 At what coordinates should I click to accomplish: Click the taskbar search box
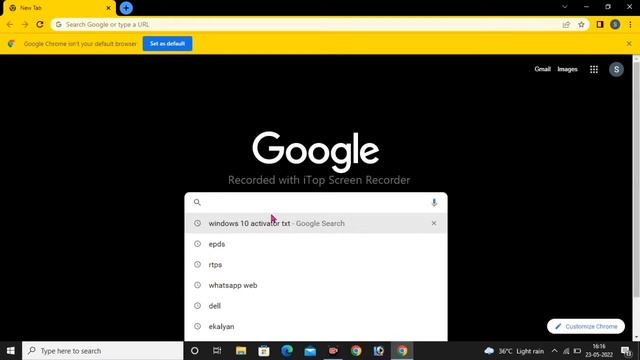coord(102,351)
